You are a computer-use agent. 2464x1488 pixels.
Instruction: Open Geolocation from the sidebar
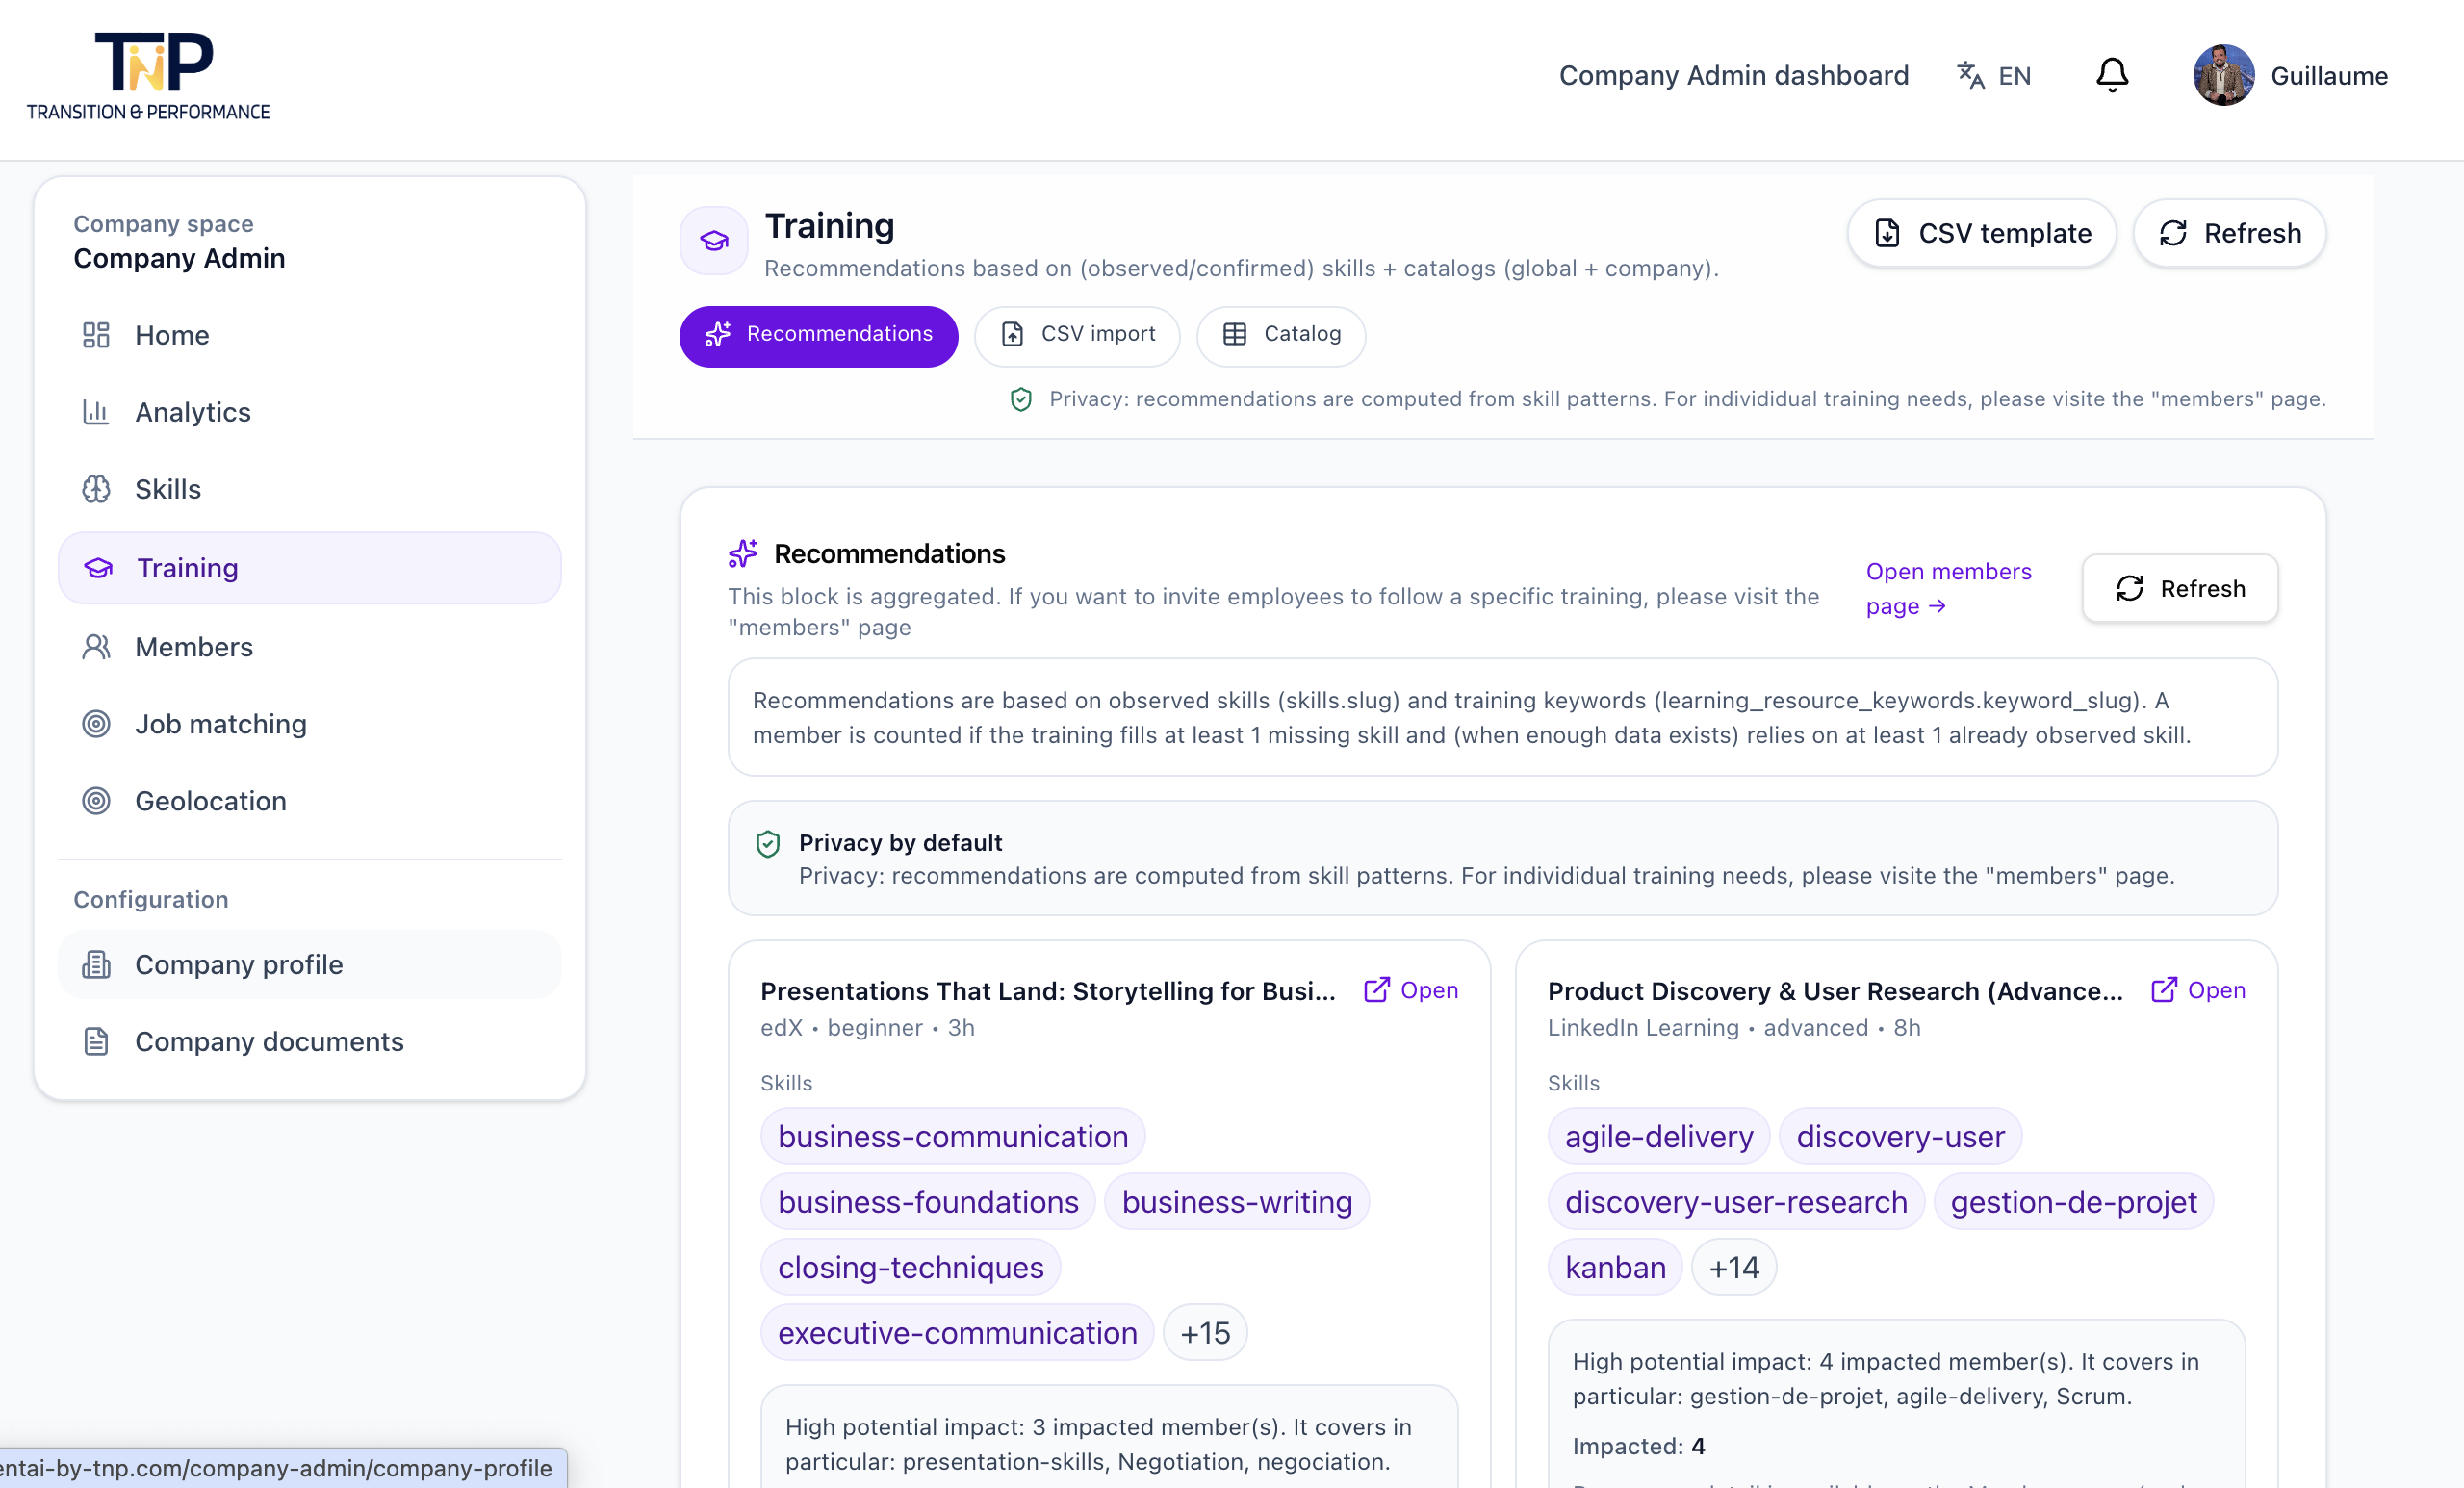tap(210, 801)
